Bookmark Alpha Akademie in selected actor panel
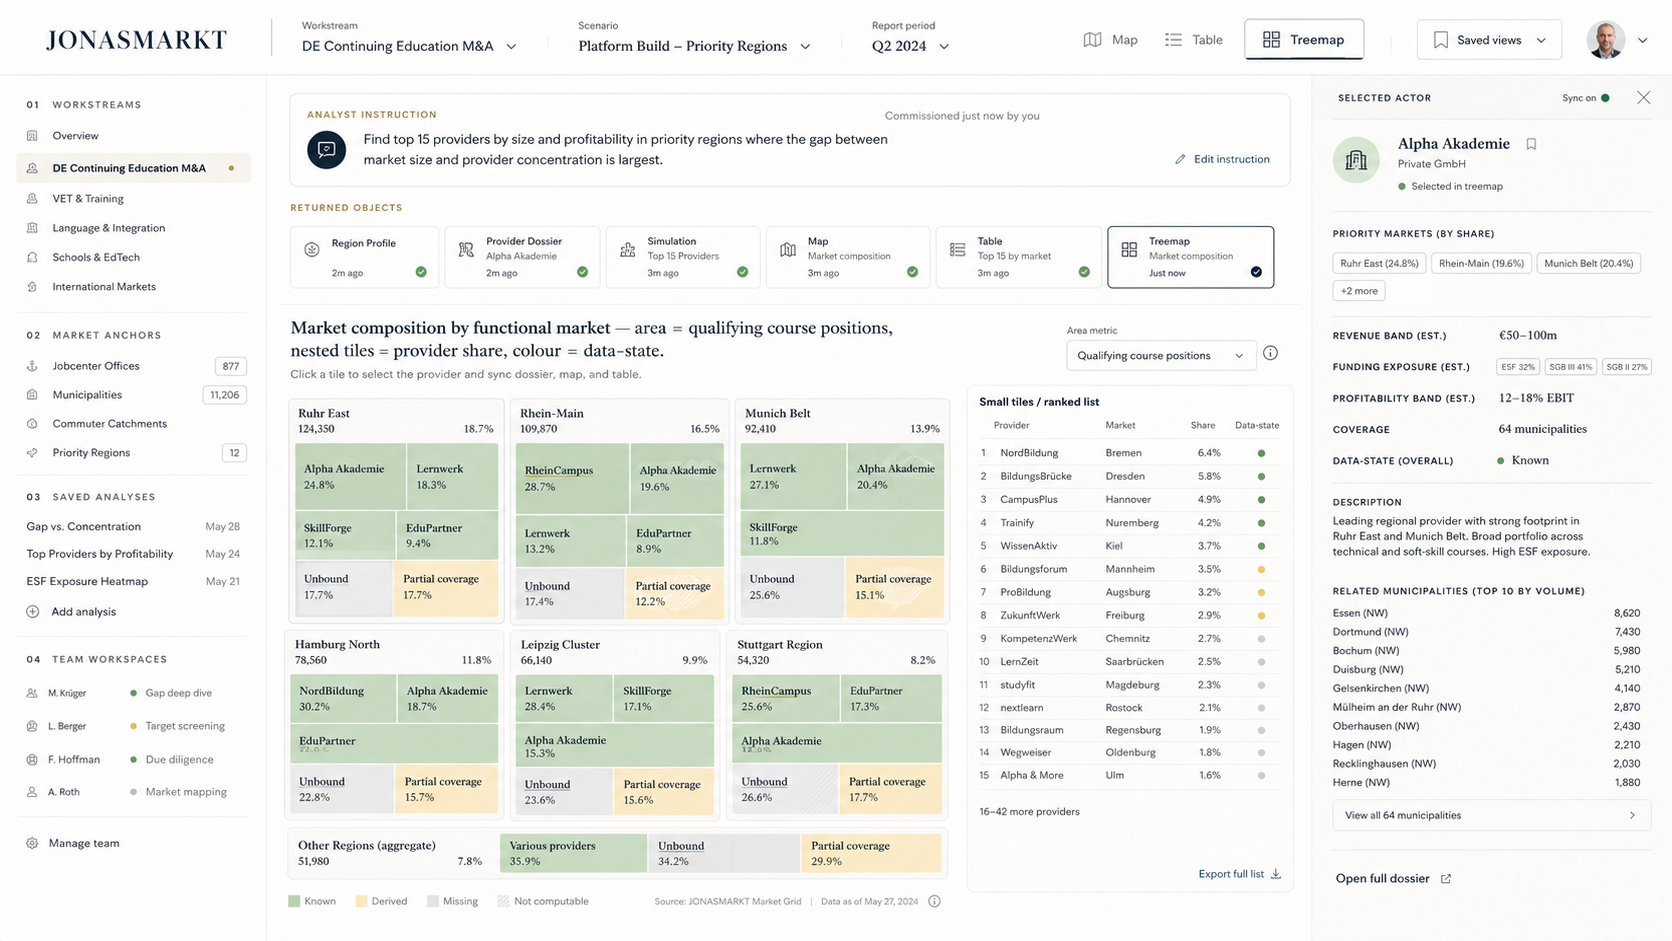The height and width of the screenshot is (941, 1672). 1531,144
